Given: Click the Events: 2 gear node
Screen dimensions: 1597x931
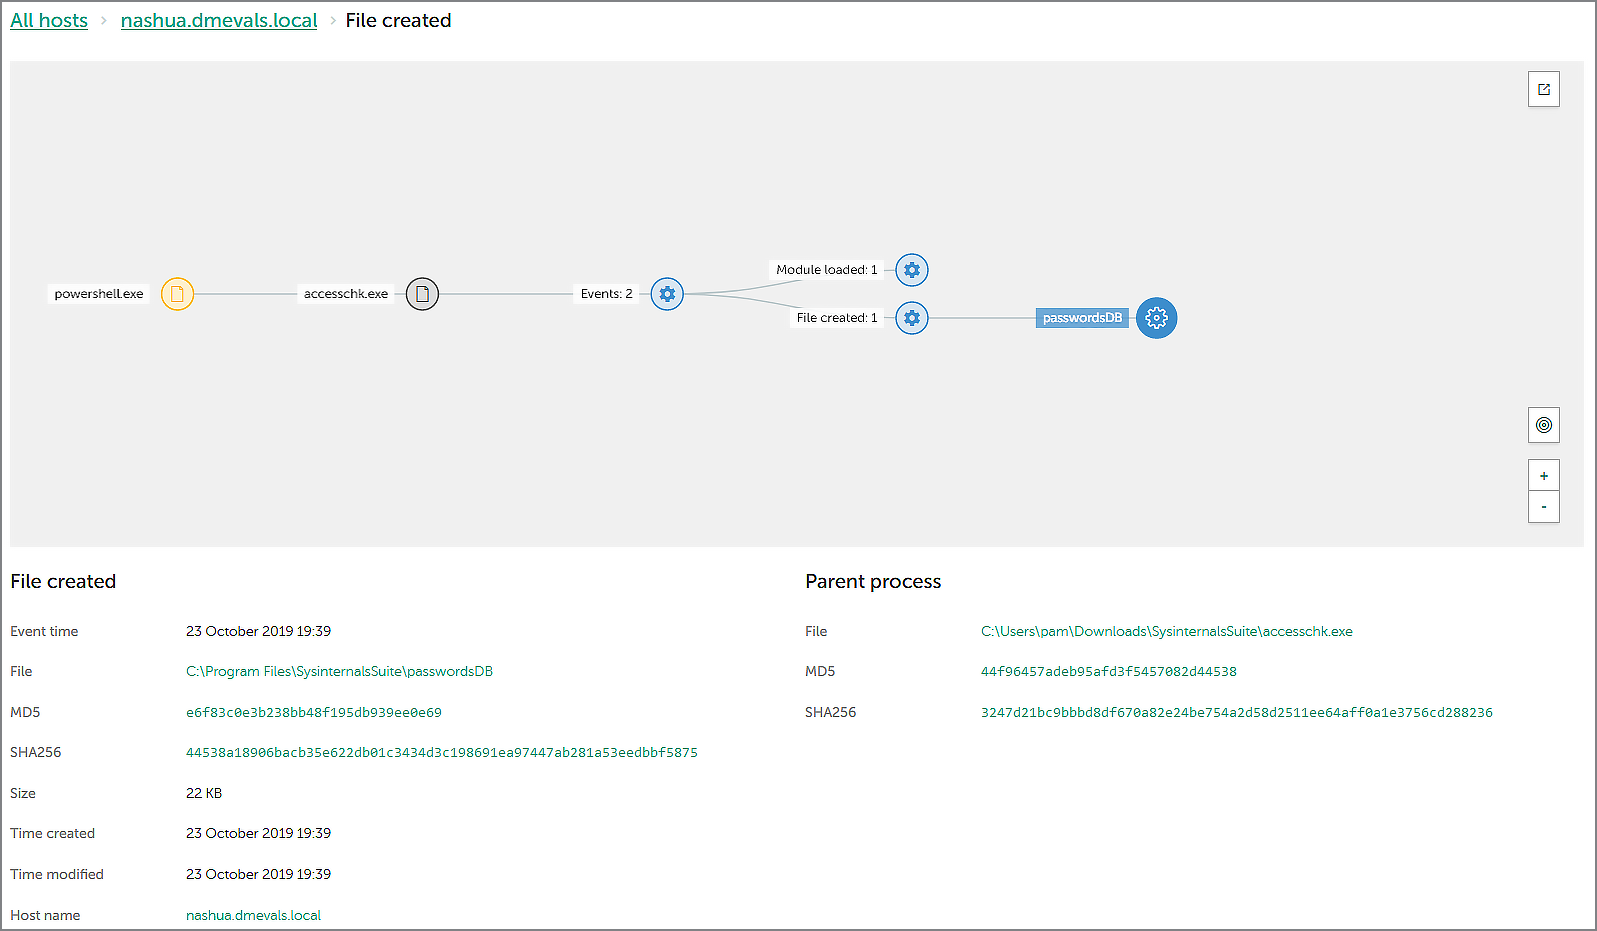Looking at the screenshot, I should pyautogui.click(x=667, y=294).
